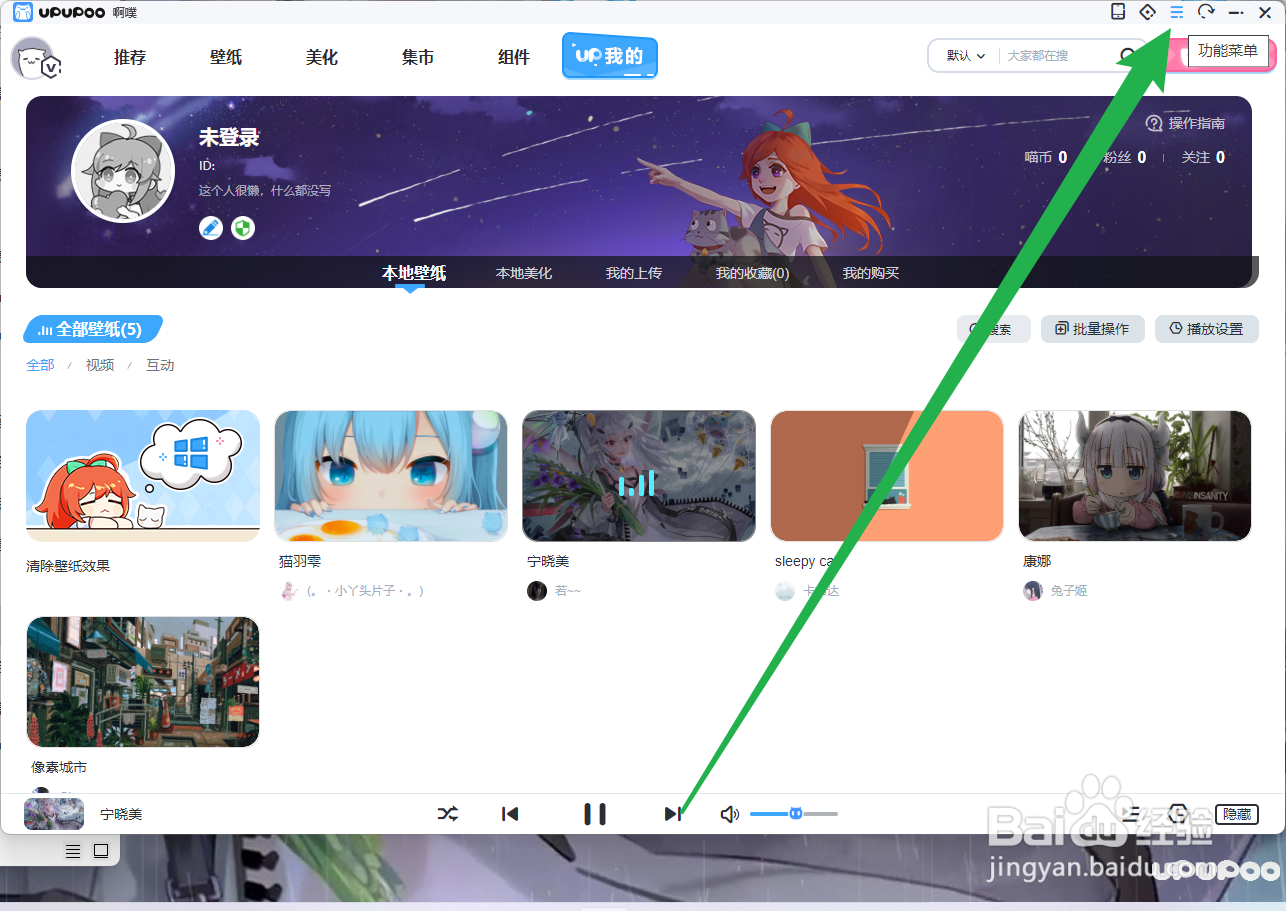Open the 组件 tab
This screenshot has width=1286, height=911.
(514, 57)
